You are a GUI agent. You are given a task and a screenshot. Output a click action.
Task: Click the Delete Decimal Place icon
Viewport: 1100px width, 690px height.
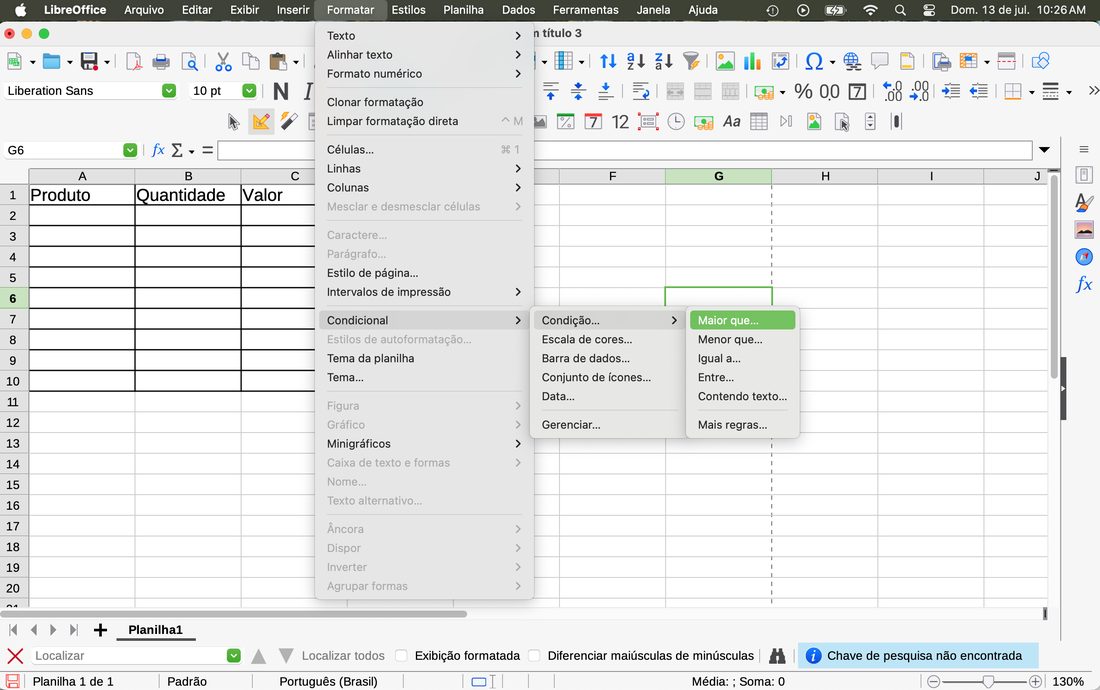click(x=919, y=91)
